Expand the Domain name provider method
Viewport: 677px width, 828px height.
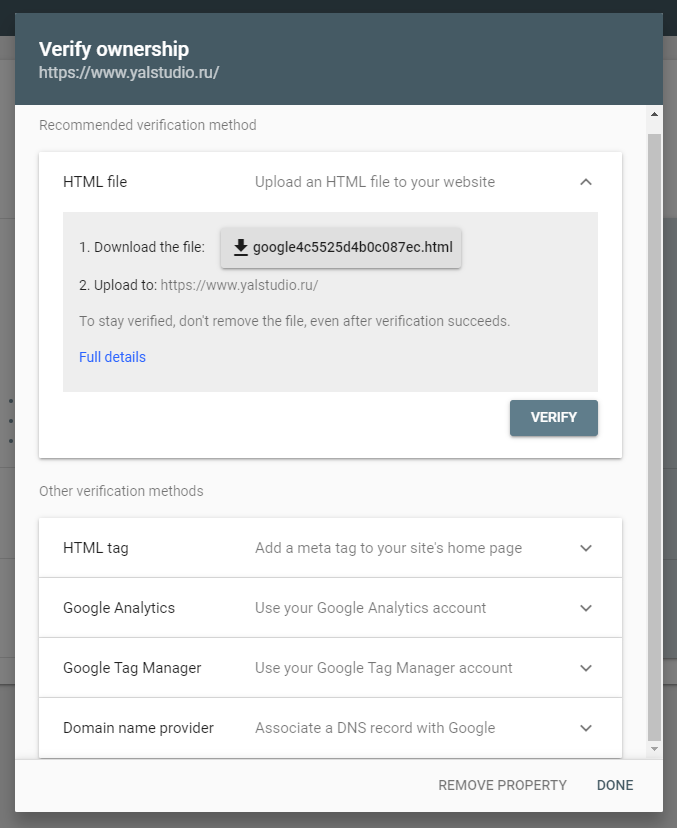586,728
